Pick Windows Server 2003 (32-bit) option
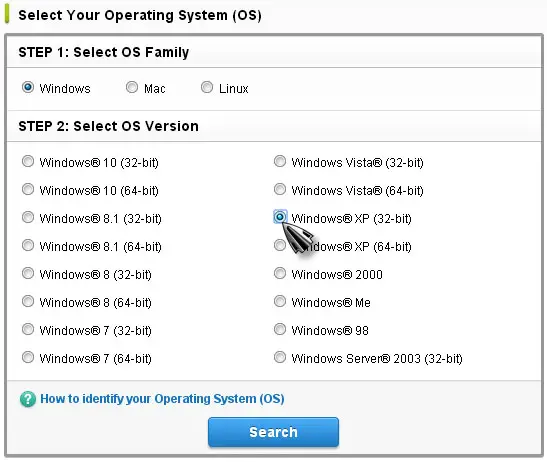The width and height of the screenshot is (547, 462). [280, 357]
